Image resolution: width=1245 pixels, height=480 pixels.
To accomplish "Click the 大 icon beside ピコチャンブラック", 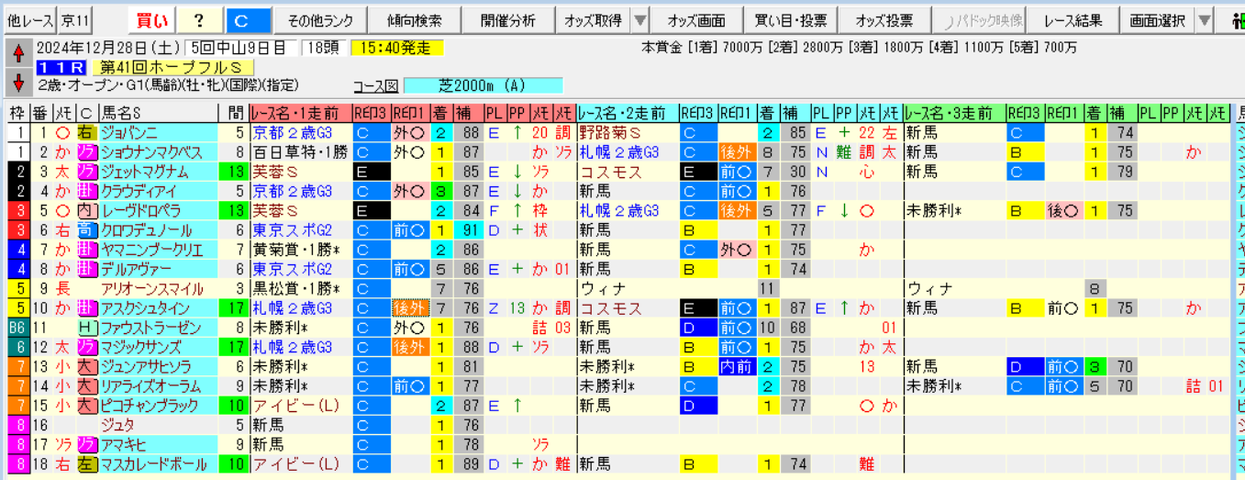I will (86, 405).
